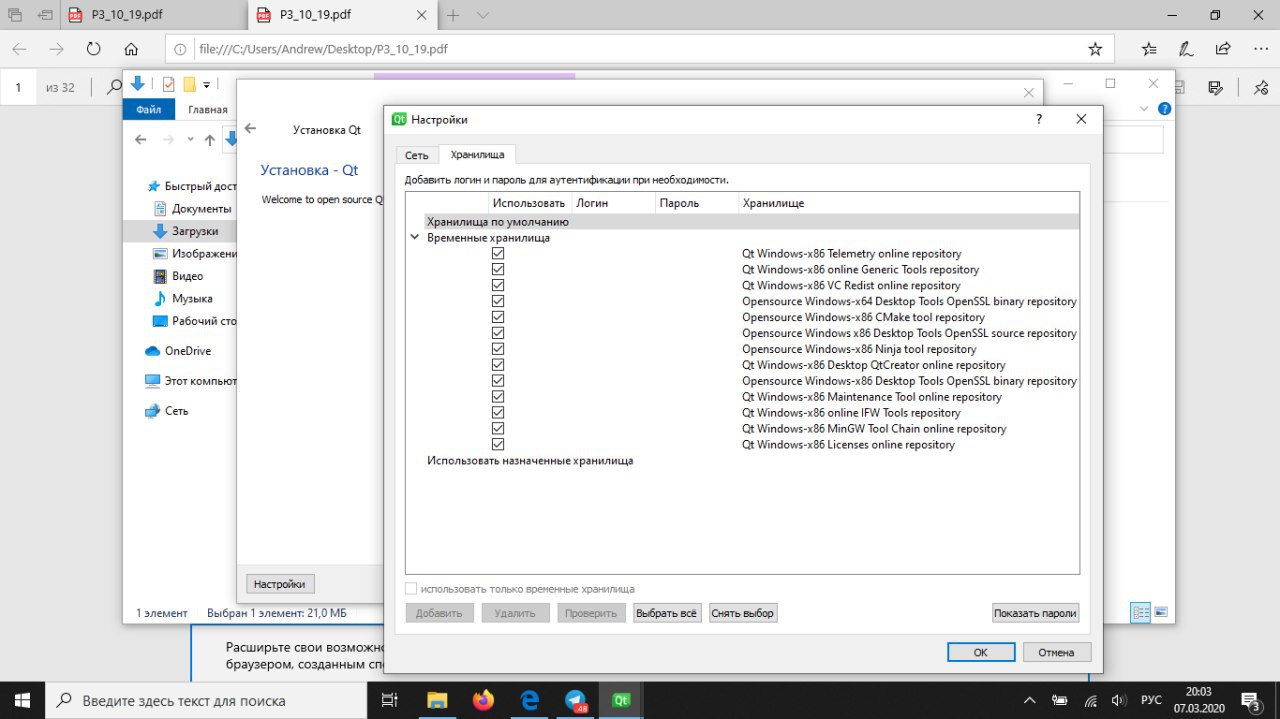This screenshot has width=1280, height=719.
Task: Click Настройки button in Qt installer
Action: pyautogui.click(x=280, y=584)
